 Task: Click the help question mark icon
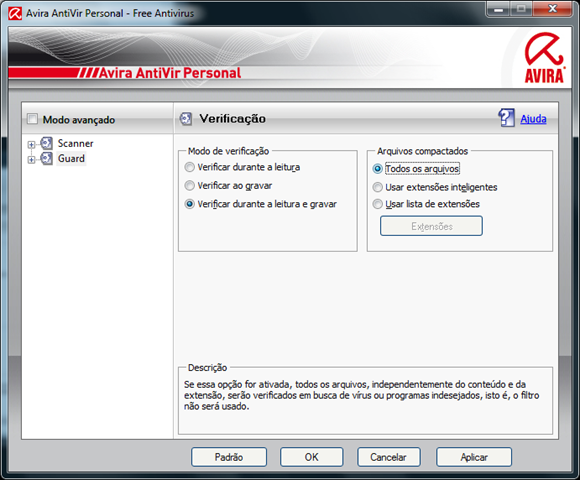pyautogui.click(x=506, y=118)
